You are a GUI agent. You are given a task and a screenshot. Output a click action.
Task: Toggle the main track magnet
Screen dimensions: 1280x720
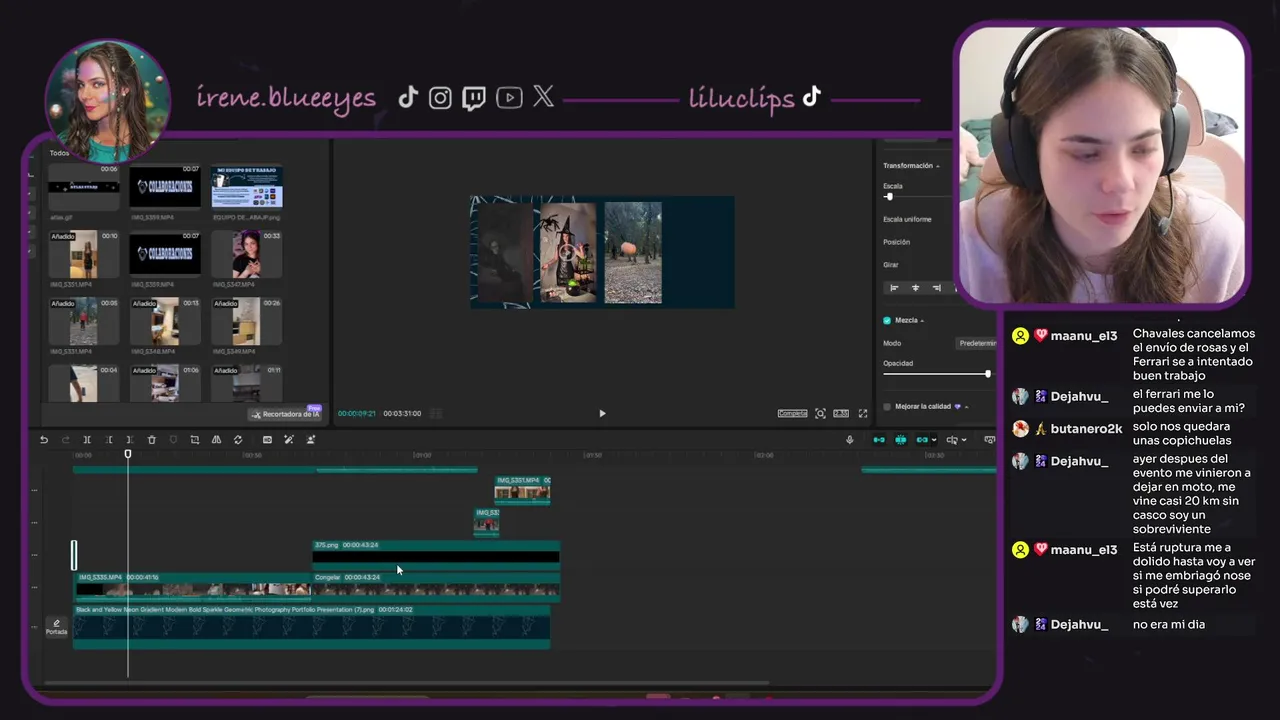(879, 440)
